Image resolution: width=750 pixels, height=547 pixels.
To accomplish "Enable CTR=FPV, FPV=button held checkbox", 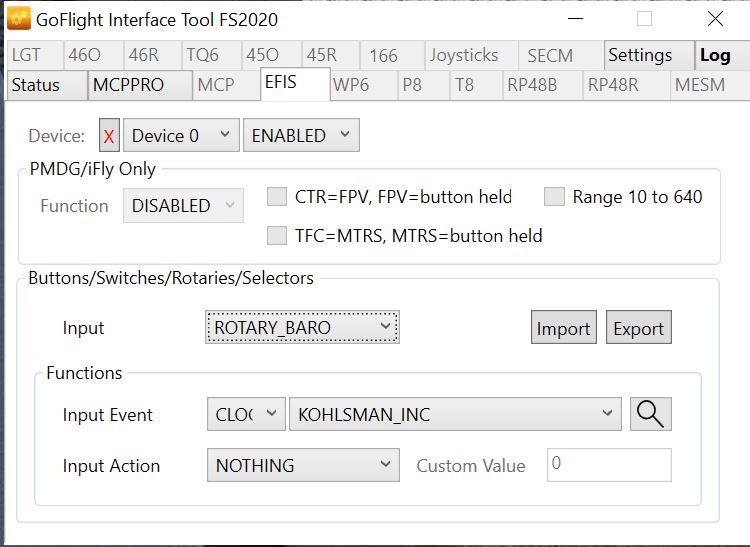I will pyautogui.click(x=277, y=197).
